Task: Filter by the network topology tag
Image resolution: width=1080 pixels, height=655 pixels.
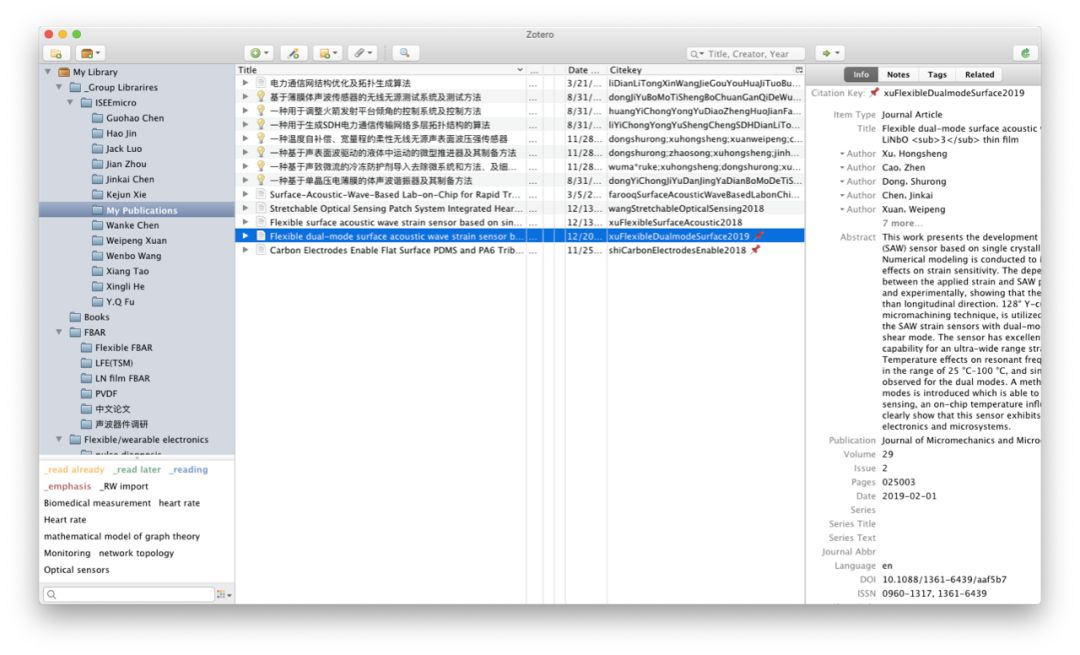Action: 136,553
